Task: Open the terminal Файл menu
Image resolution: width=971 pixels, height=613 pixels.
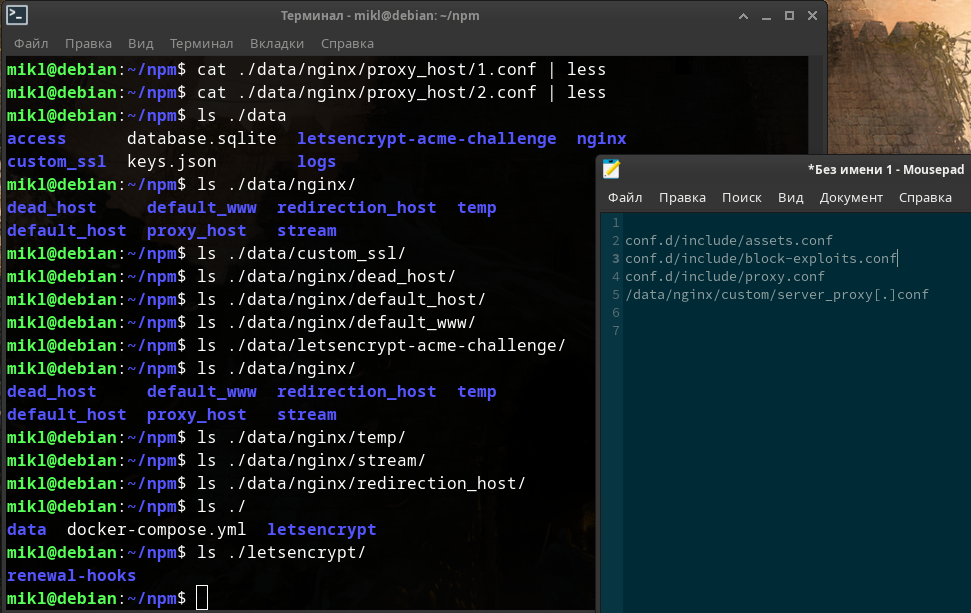Action: click(31, 43)
